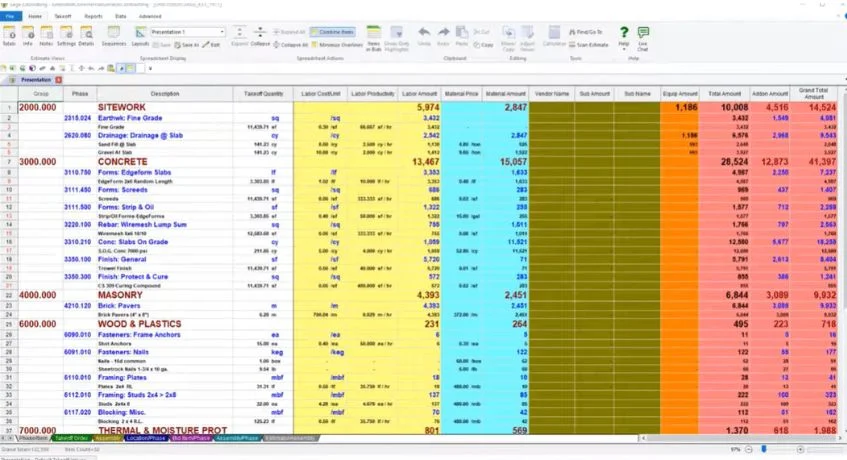The width and height of the screenshot is (847, 460).
Task: Select the Brick: Pavers phase row
Action: coord(428,306)
